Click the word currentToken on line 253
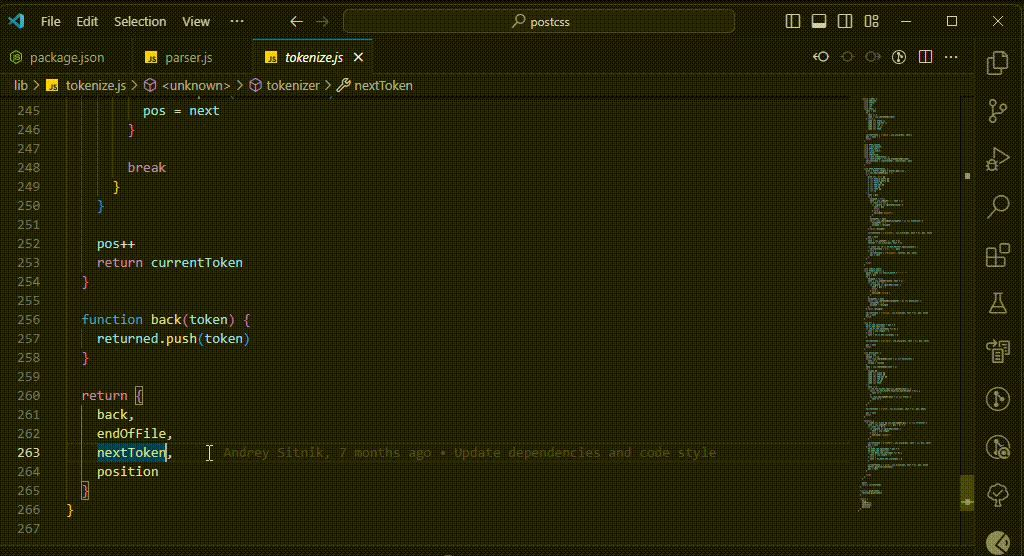Viewport: 1024px width, 556px height. point(197,263)
